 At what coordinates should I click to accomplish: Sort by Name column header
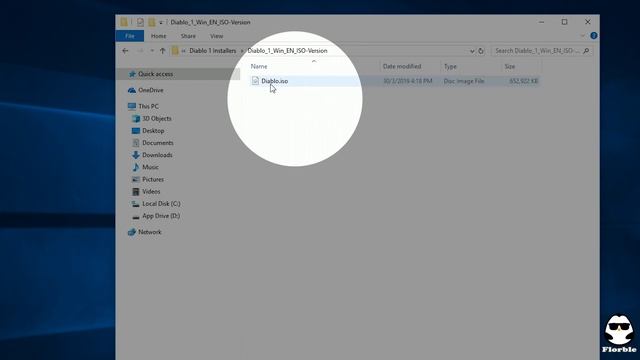pos(259,66)
